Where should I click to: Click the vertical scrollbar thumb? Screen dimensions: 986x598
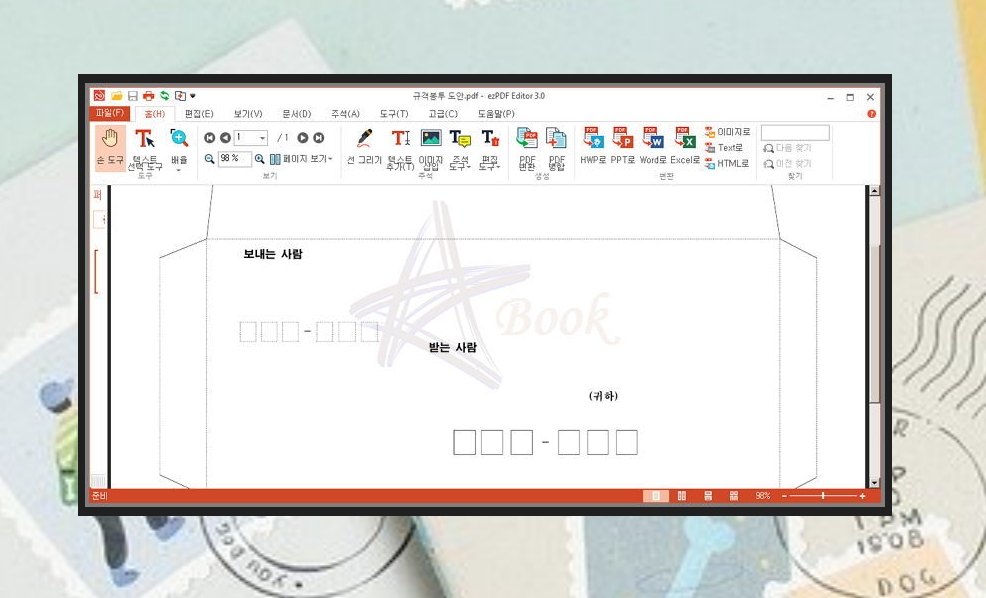(874, 324)
